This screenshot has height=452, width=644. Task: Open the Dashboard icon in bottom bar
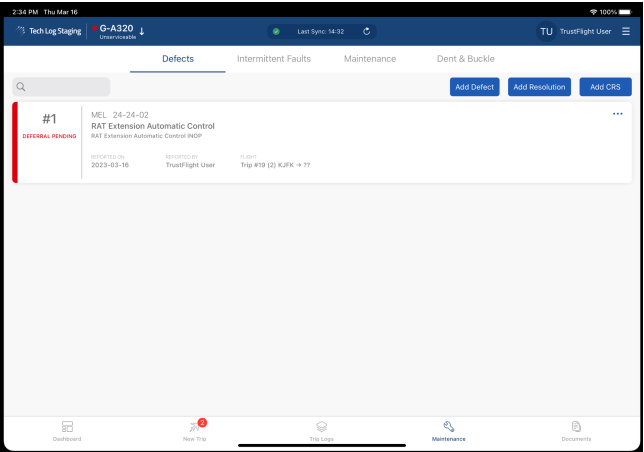tap(67, 427)
